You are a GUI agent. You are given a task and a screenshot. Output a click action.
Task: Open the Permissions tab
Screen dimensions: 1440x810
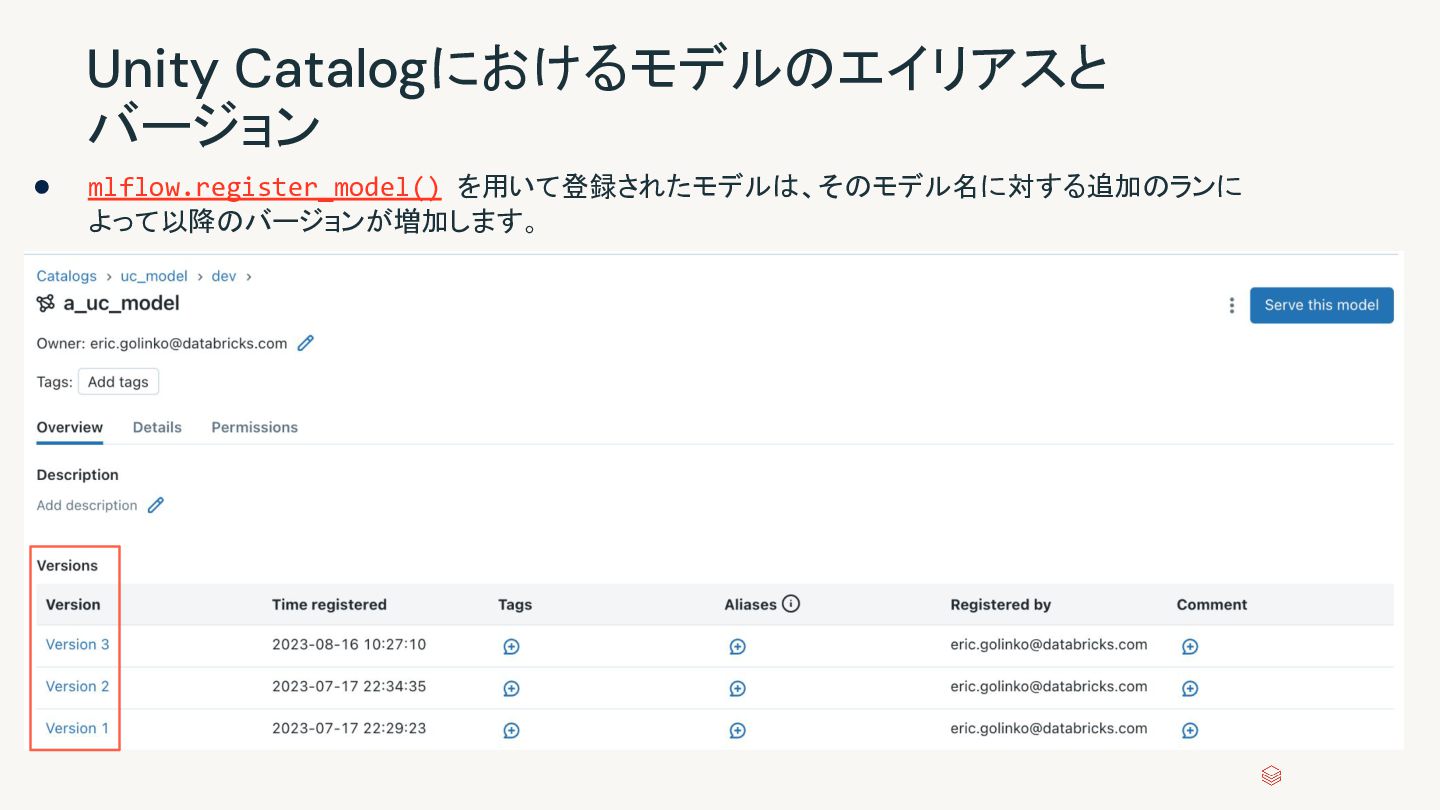point(254,427)
